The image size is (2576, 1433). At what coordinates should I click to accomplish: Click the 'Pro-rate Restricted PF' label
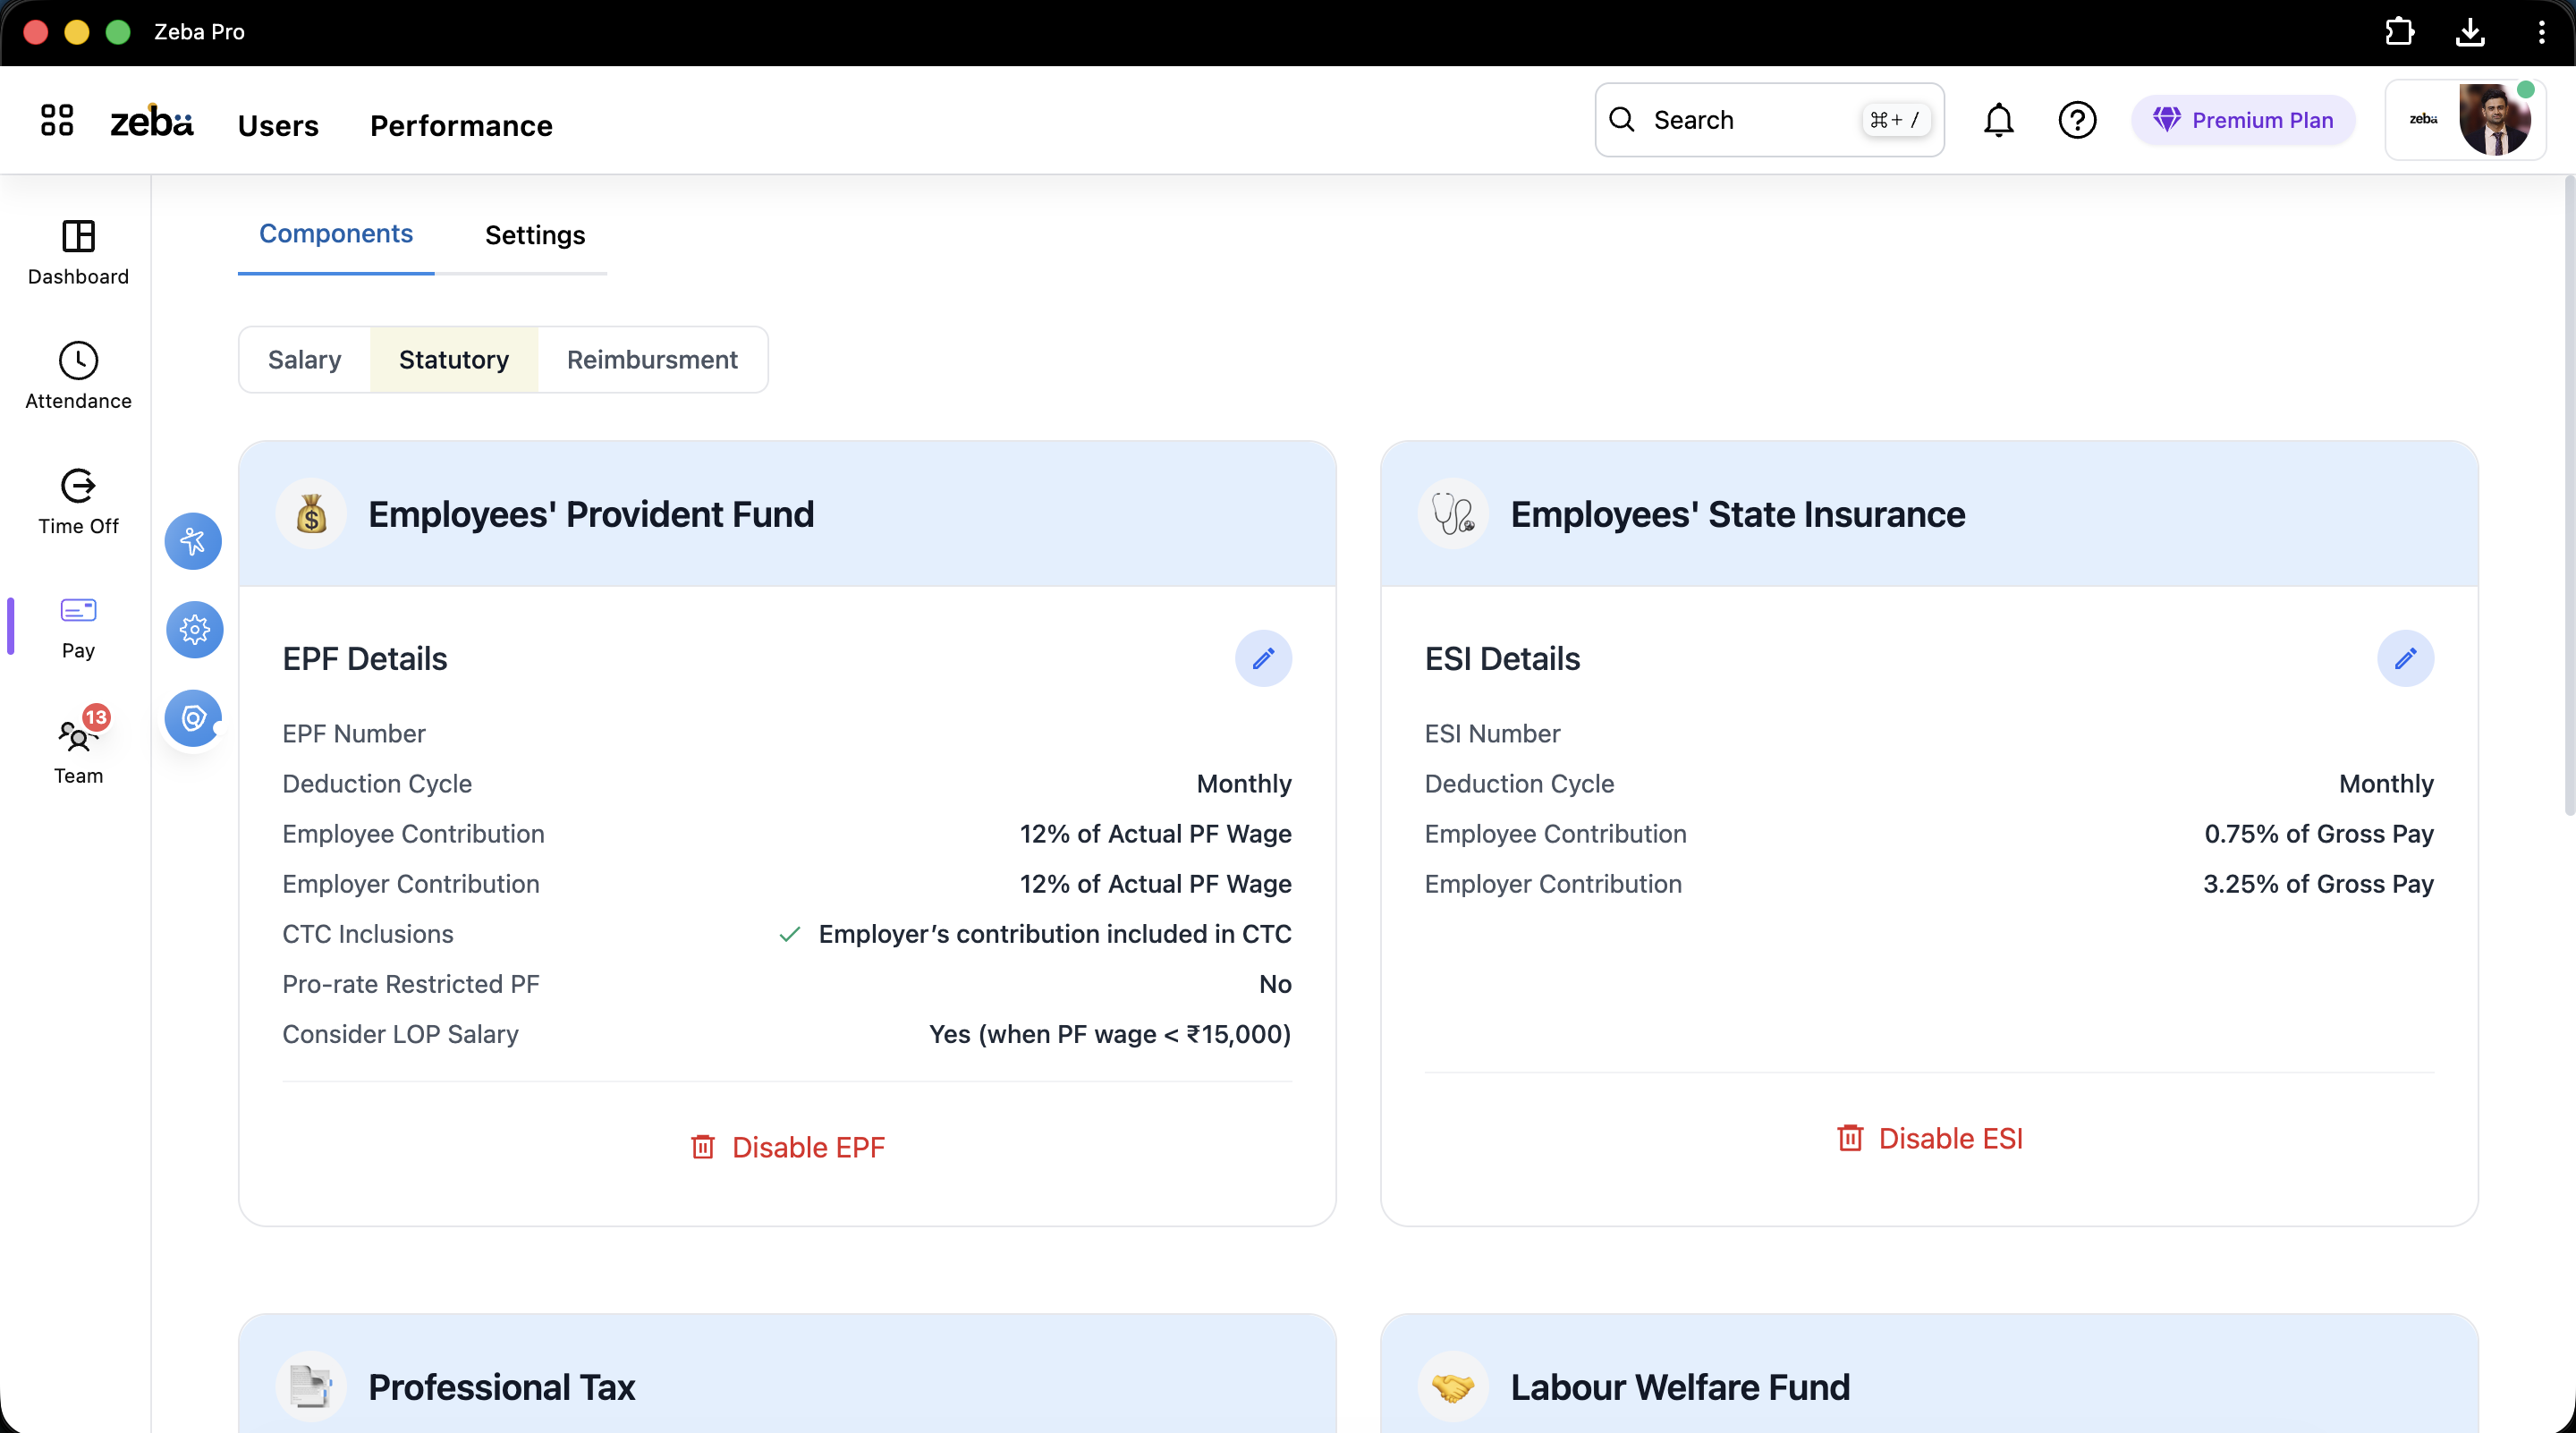[x=410, y=984]
